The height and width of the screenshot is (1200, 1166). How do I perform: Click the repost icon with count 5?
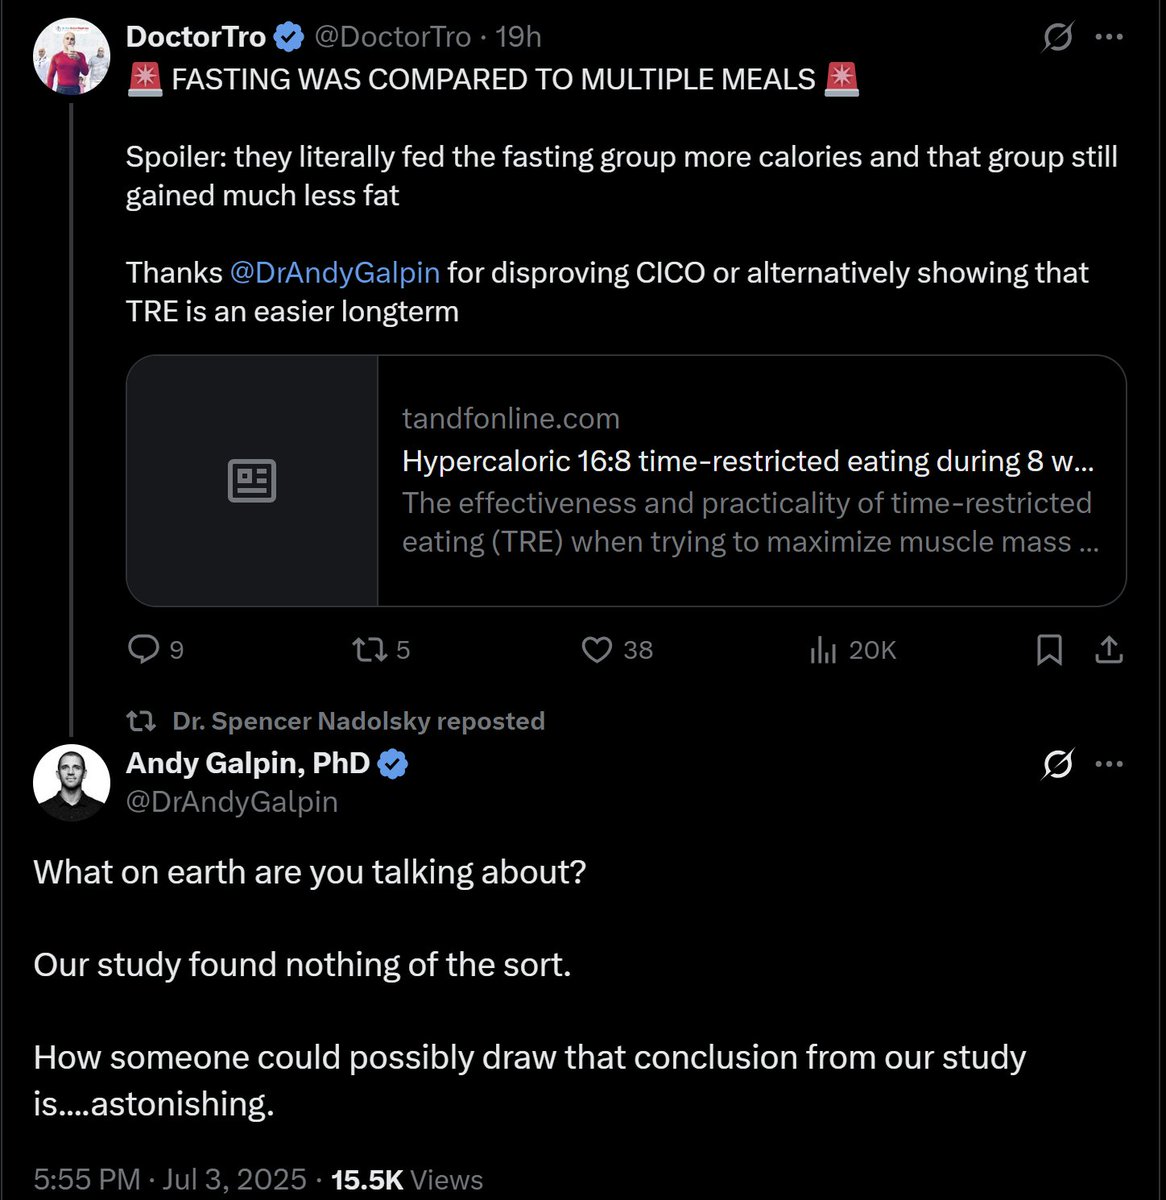(x=367, y=650)
